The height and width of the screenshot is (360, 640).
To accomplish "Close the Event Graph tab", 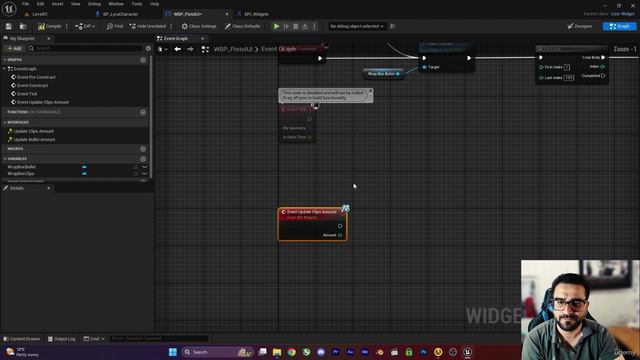I will click(202, 38).
